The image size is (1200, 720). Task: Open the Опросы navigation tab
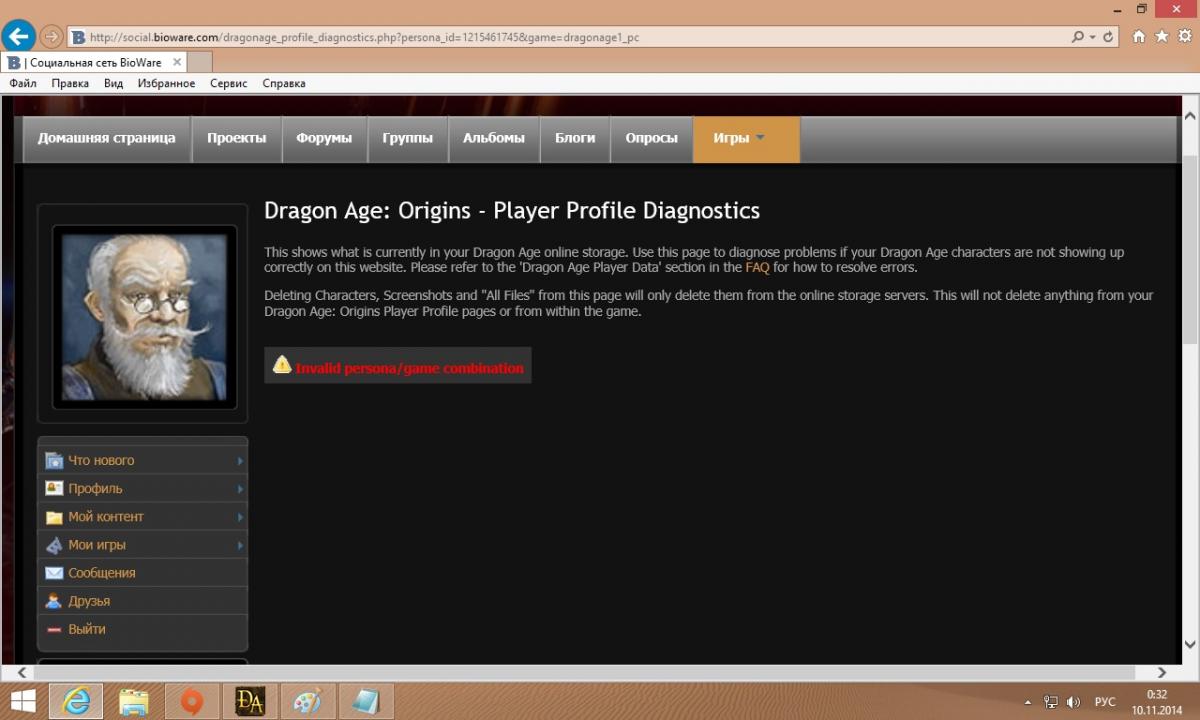pos(652,139)
